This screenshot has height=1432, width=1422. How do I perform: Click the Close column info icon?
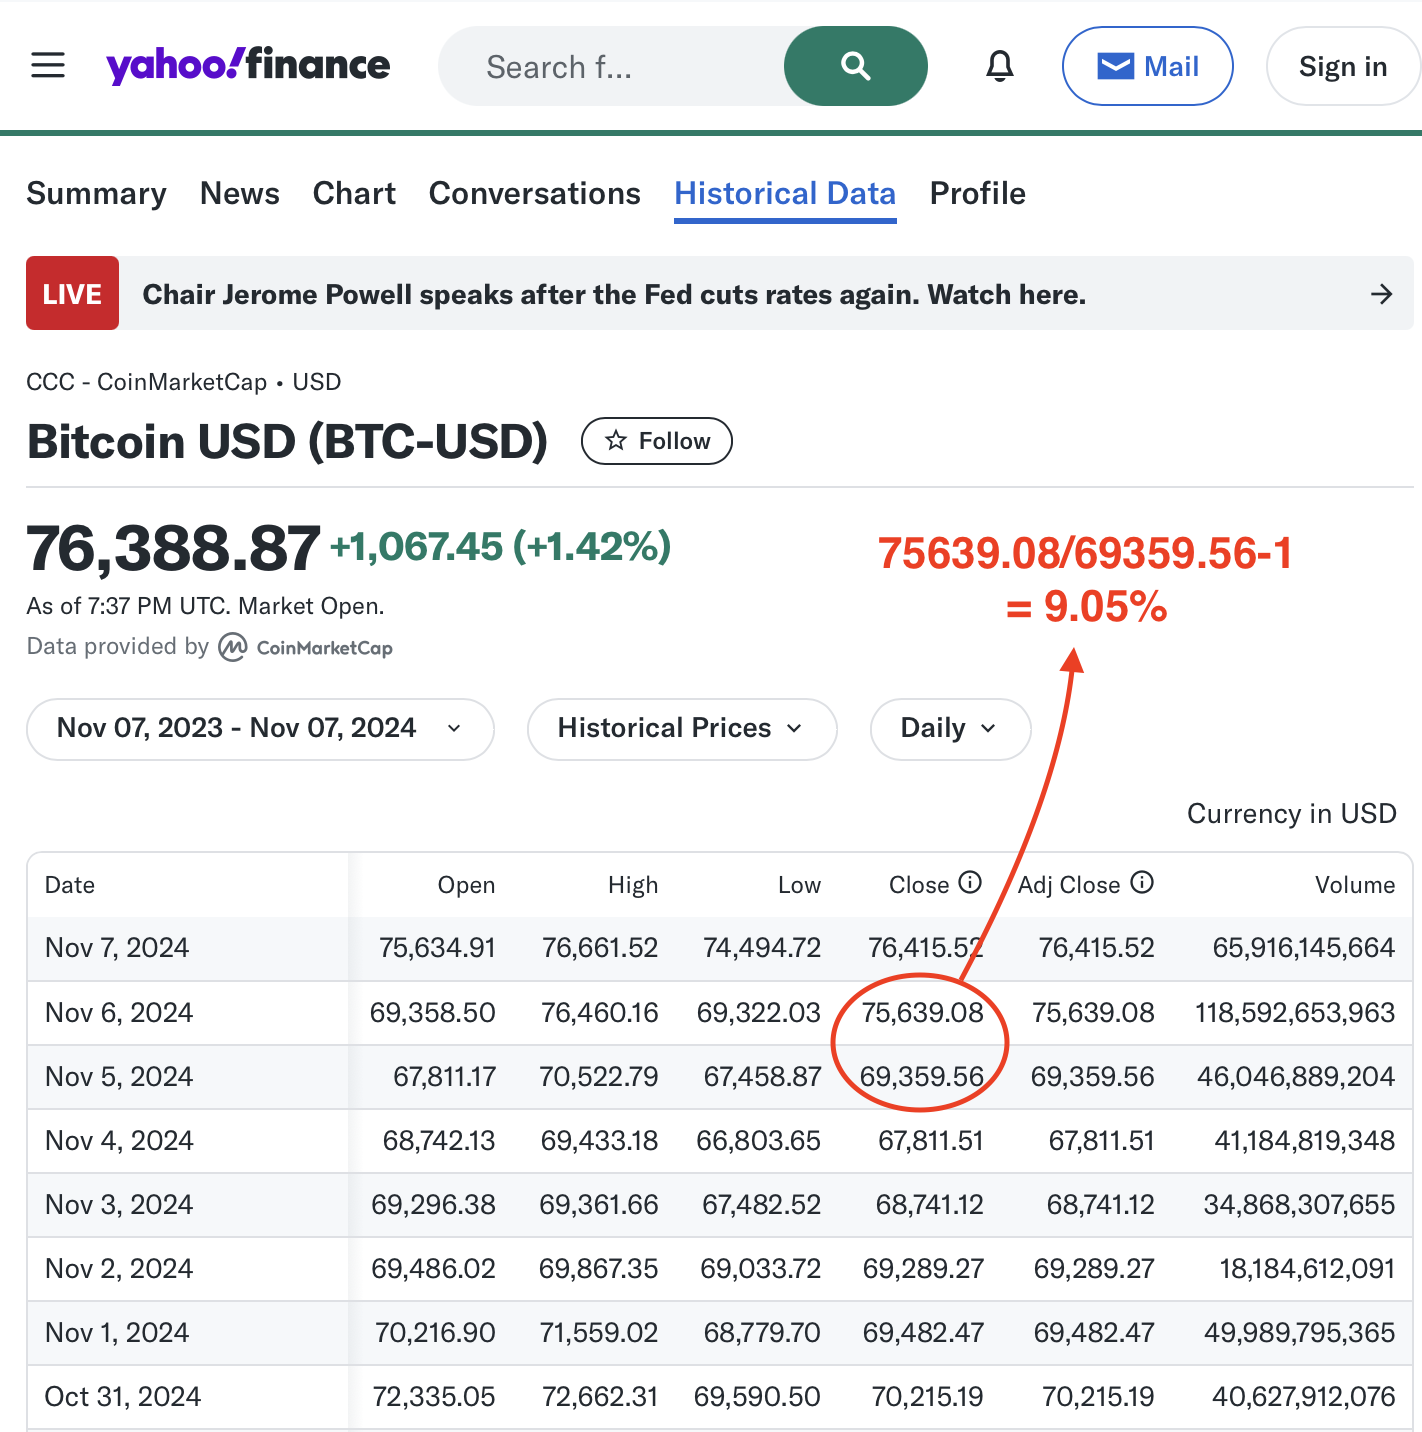pos(970,882)
